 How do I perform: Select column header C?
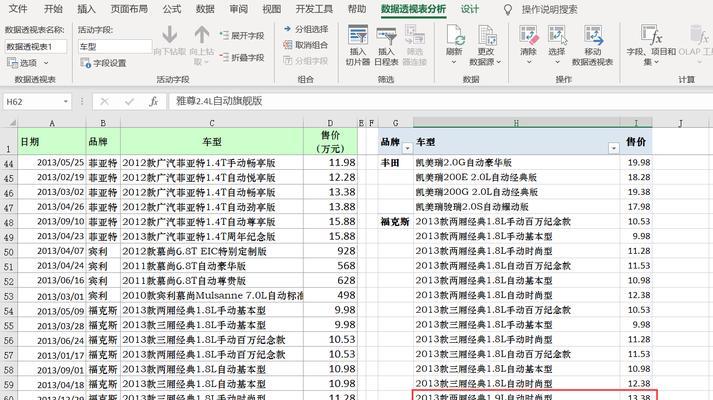pos(212,123)
